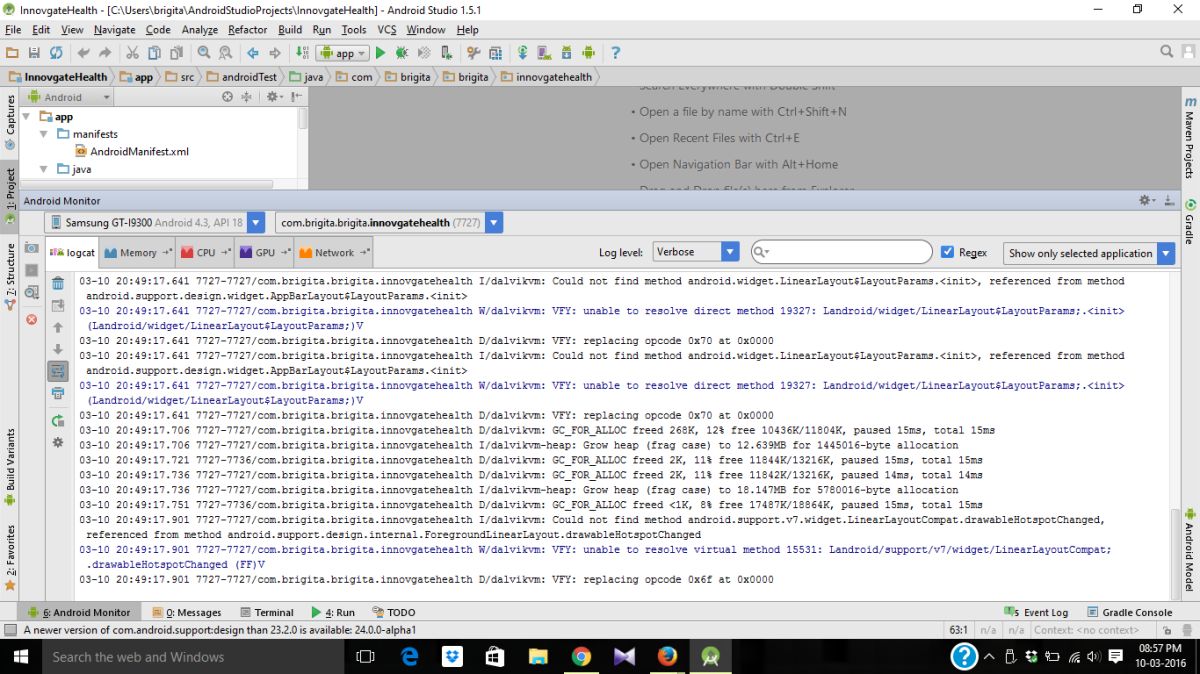Click the Make Project icon
Screen dimensions: 1200x674
pyautogui.click(x=303, y=53)
